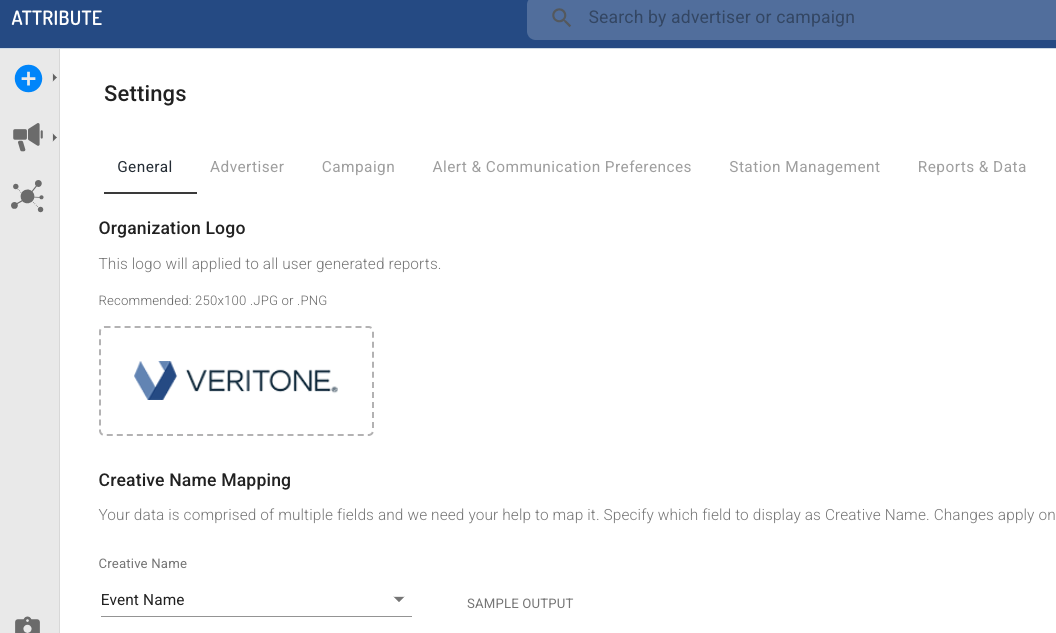The image size is (1056, 633).
Task: Open the Reports & Data tab
Action: pyautogui.click(x=972, y=167)
